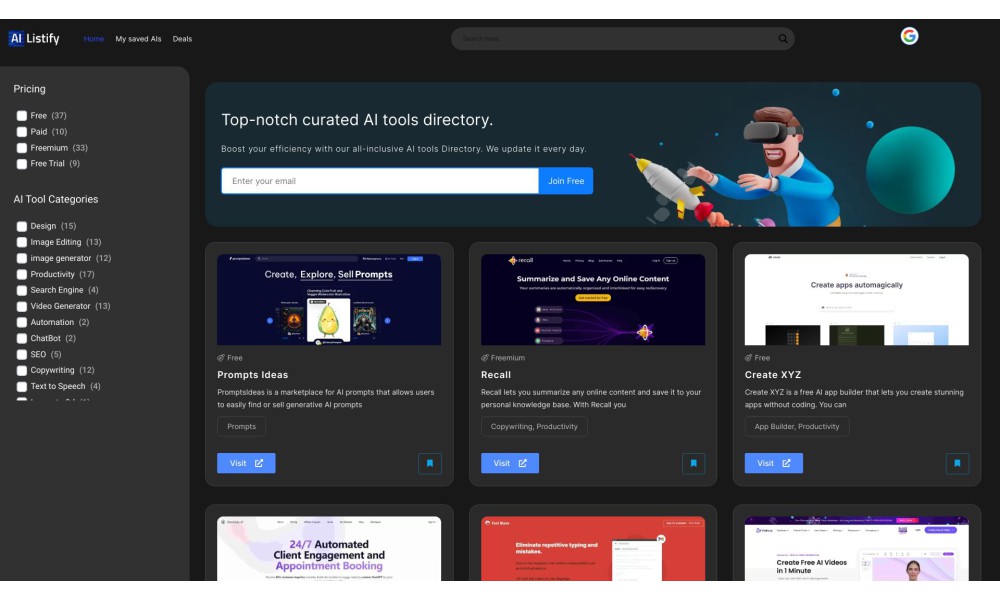
Task: Check the Video Generator category
Action: [22, 306]
